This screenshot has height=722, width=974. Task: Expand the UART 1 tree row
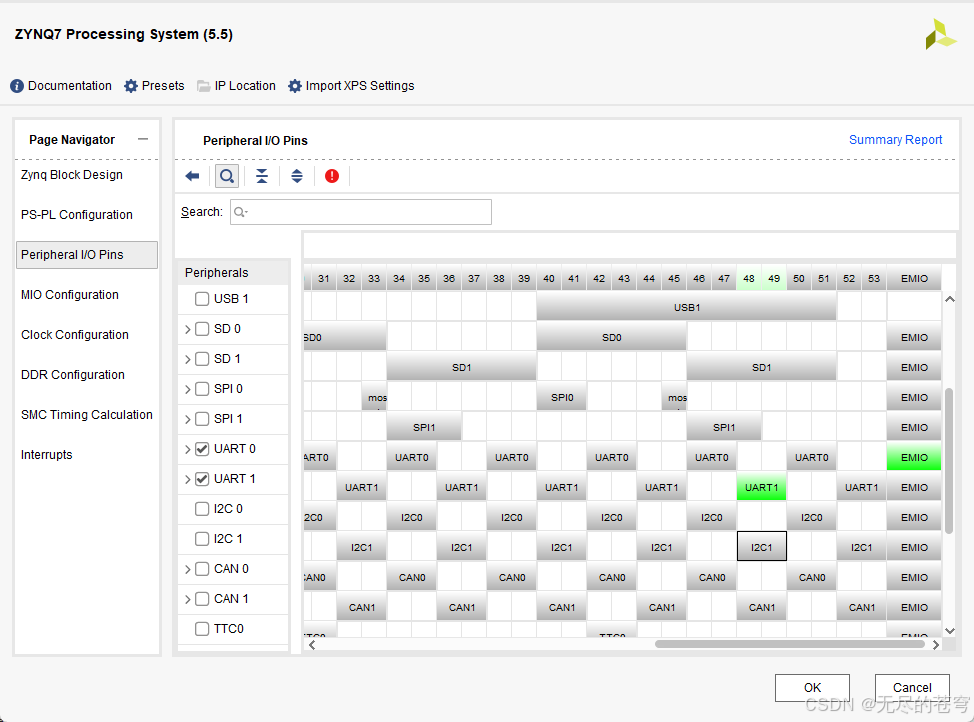188,479
